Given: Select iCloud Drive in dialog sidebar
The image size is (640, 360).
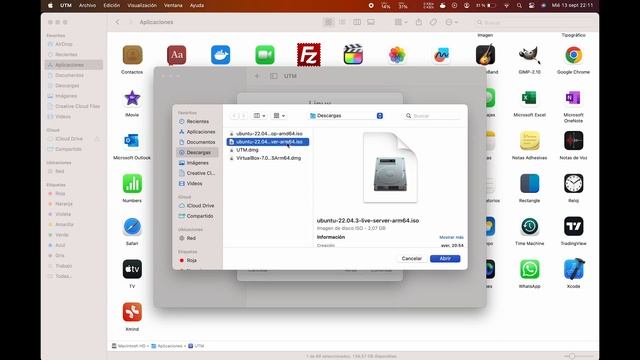Looking at the screenshot, I should pyautogui.click(x=197, y=206).
